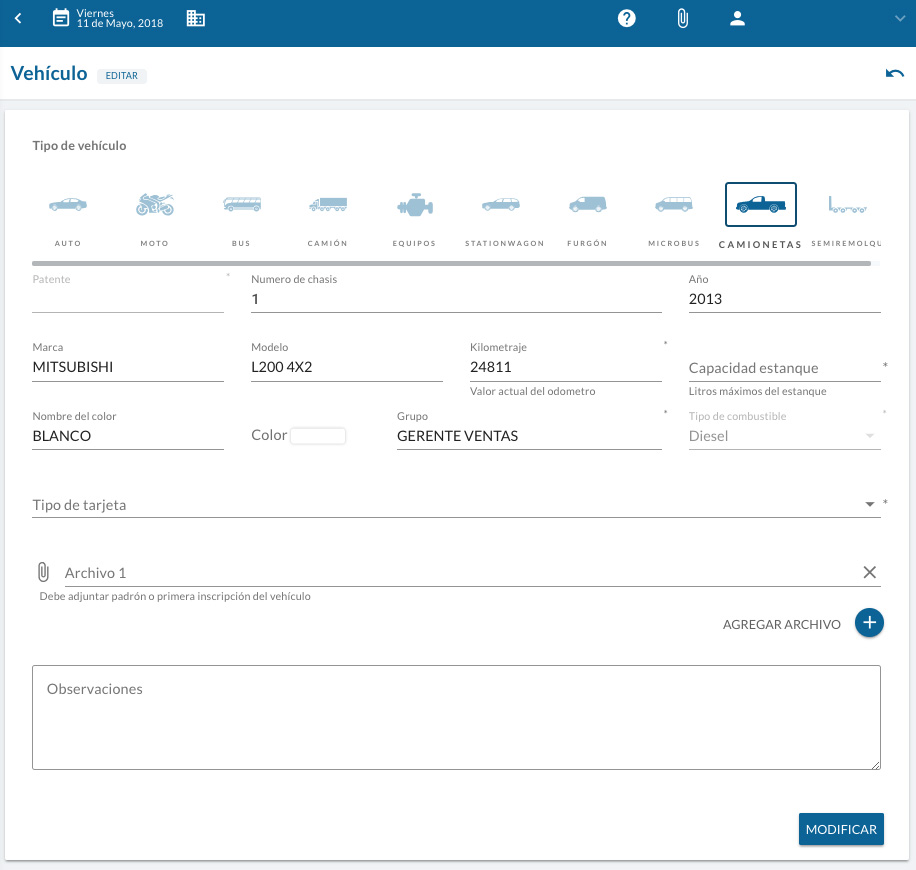Remove Archivo 1 with the X icon

(x=869, y=573)
